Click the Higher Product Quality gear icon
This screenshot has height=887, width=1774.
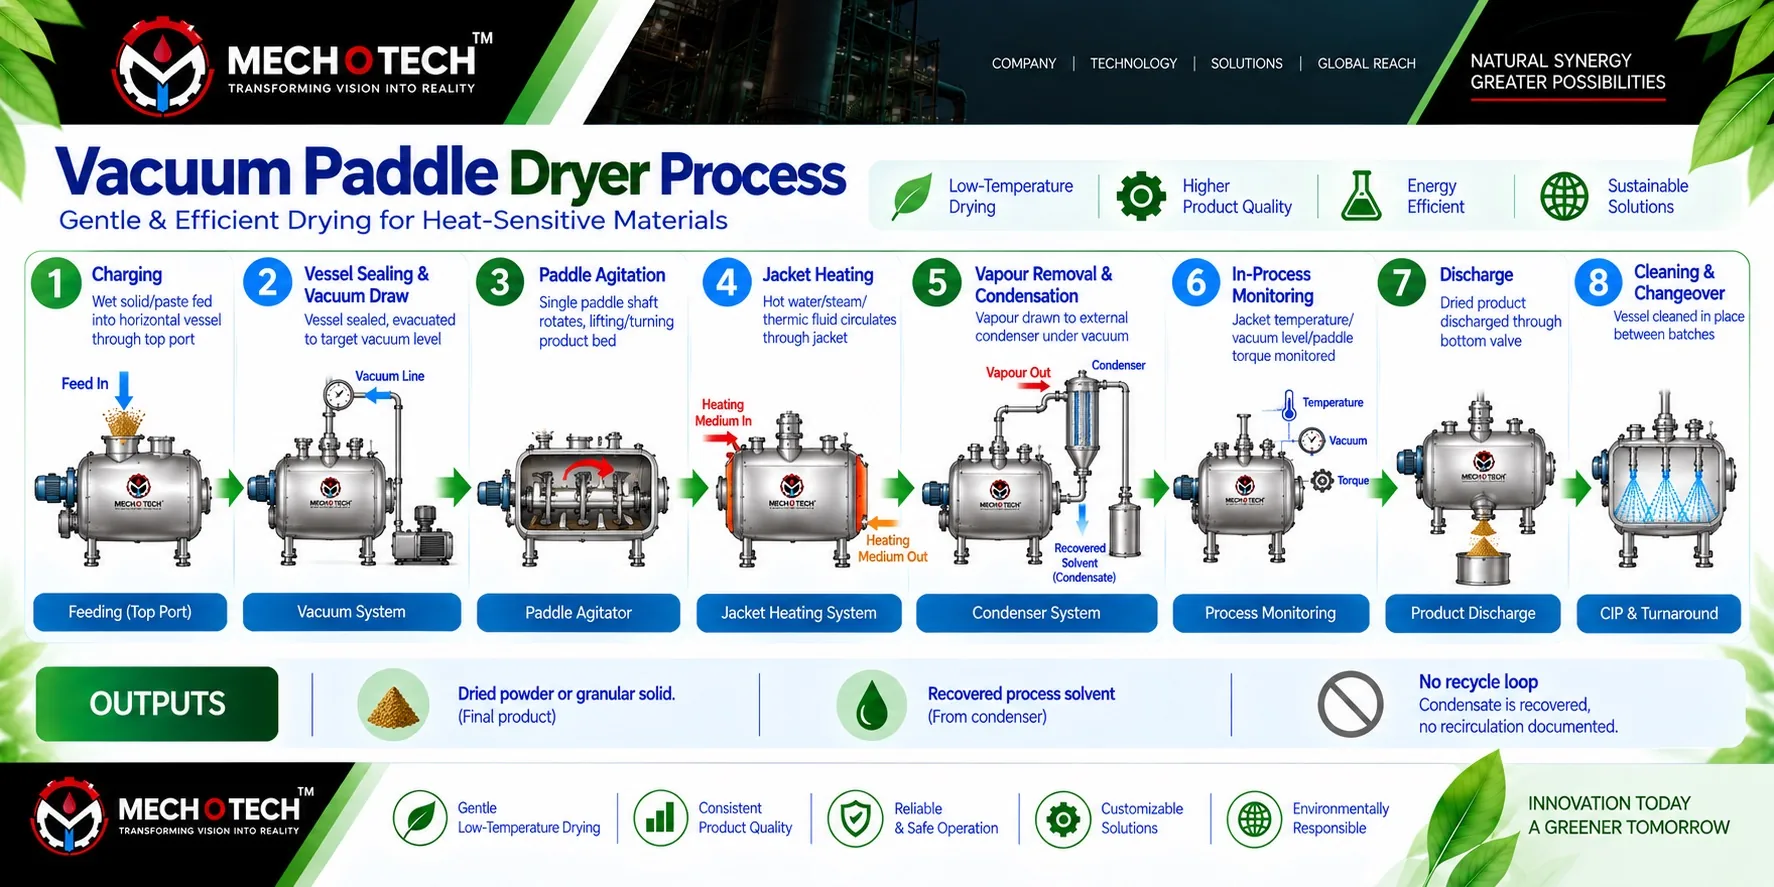(x=1141, y=195)
